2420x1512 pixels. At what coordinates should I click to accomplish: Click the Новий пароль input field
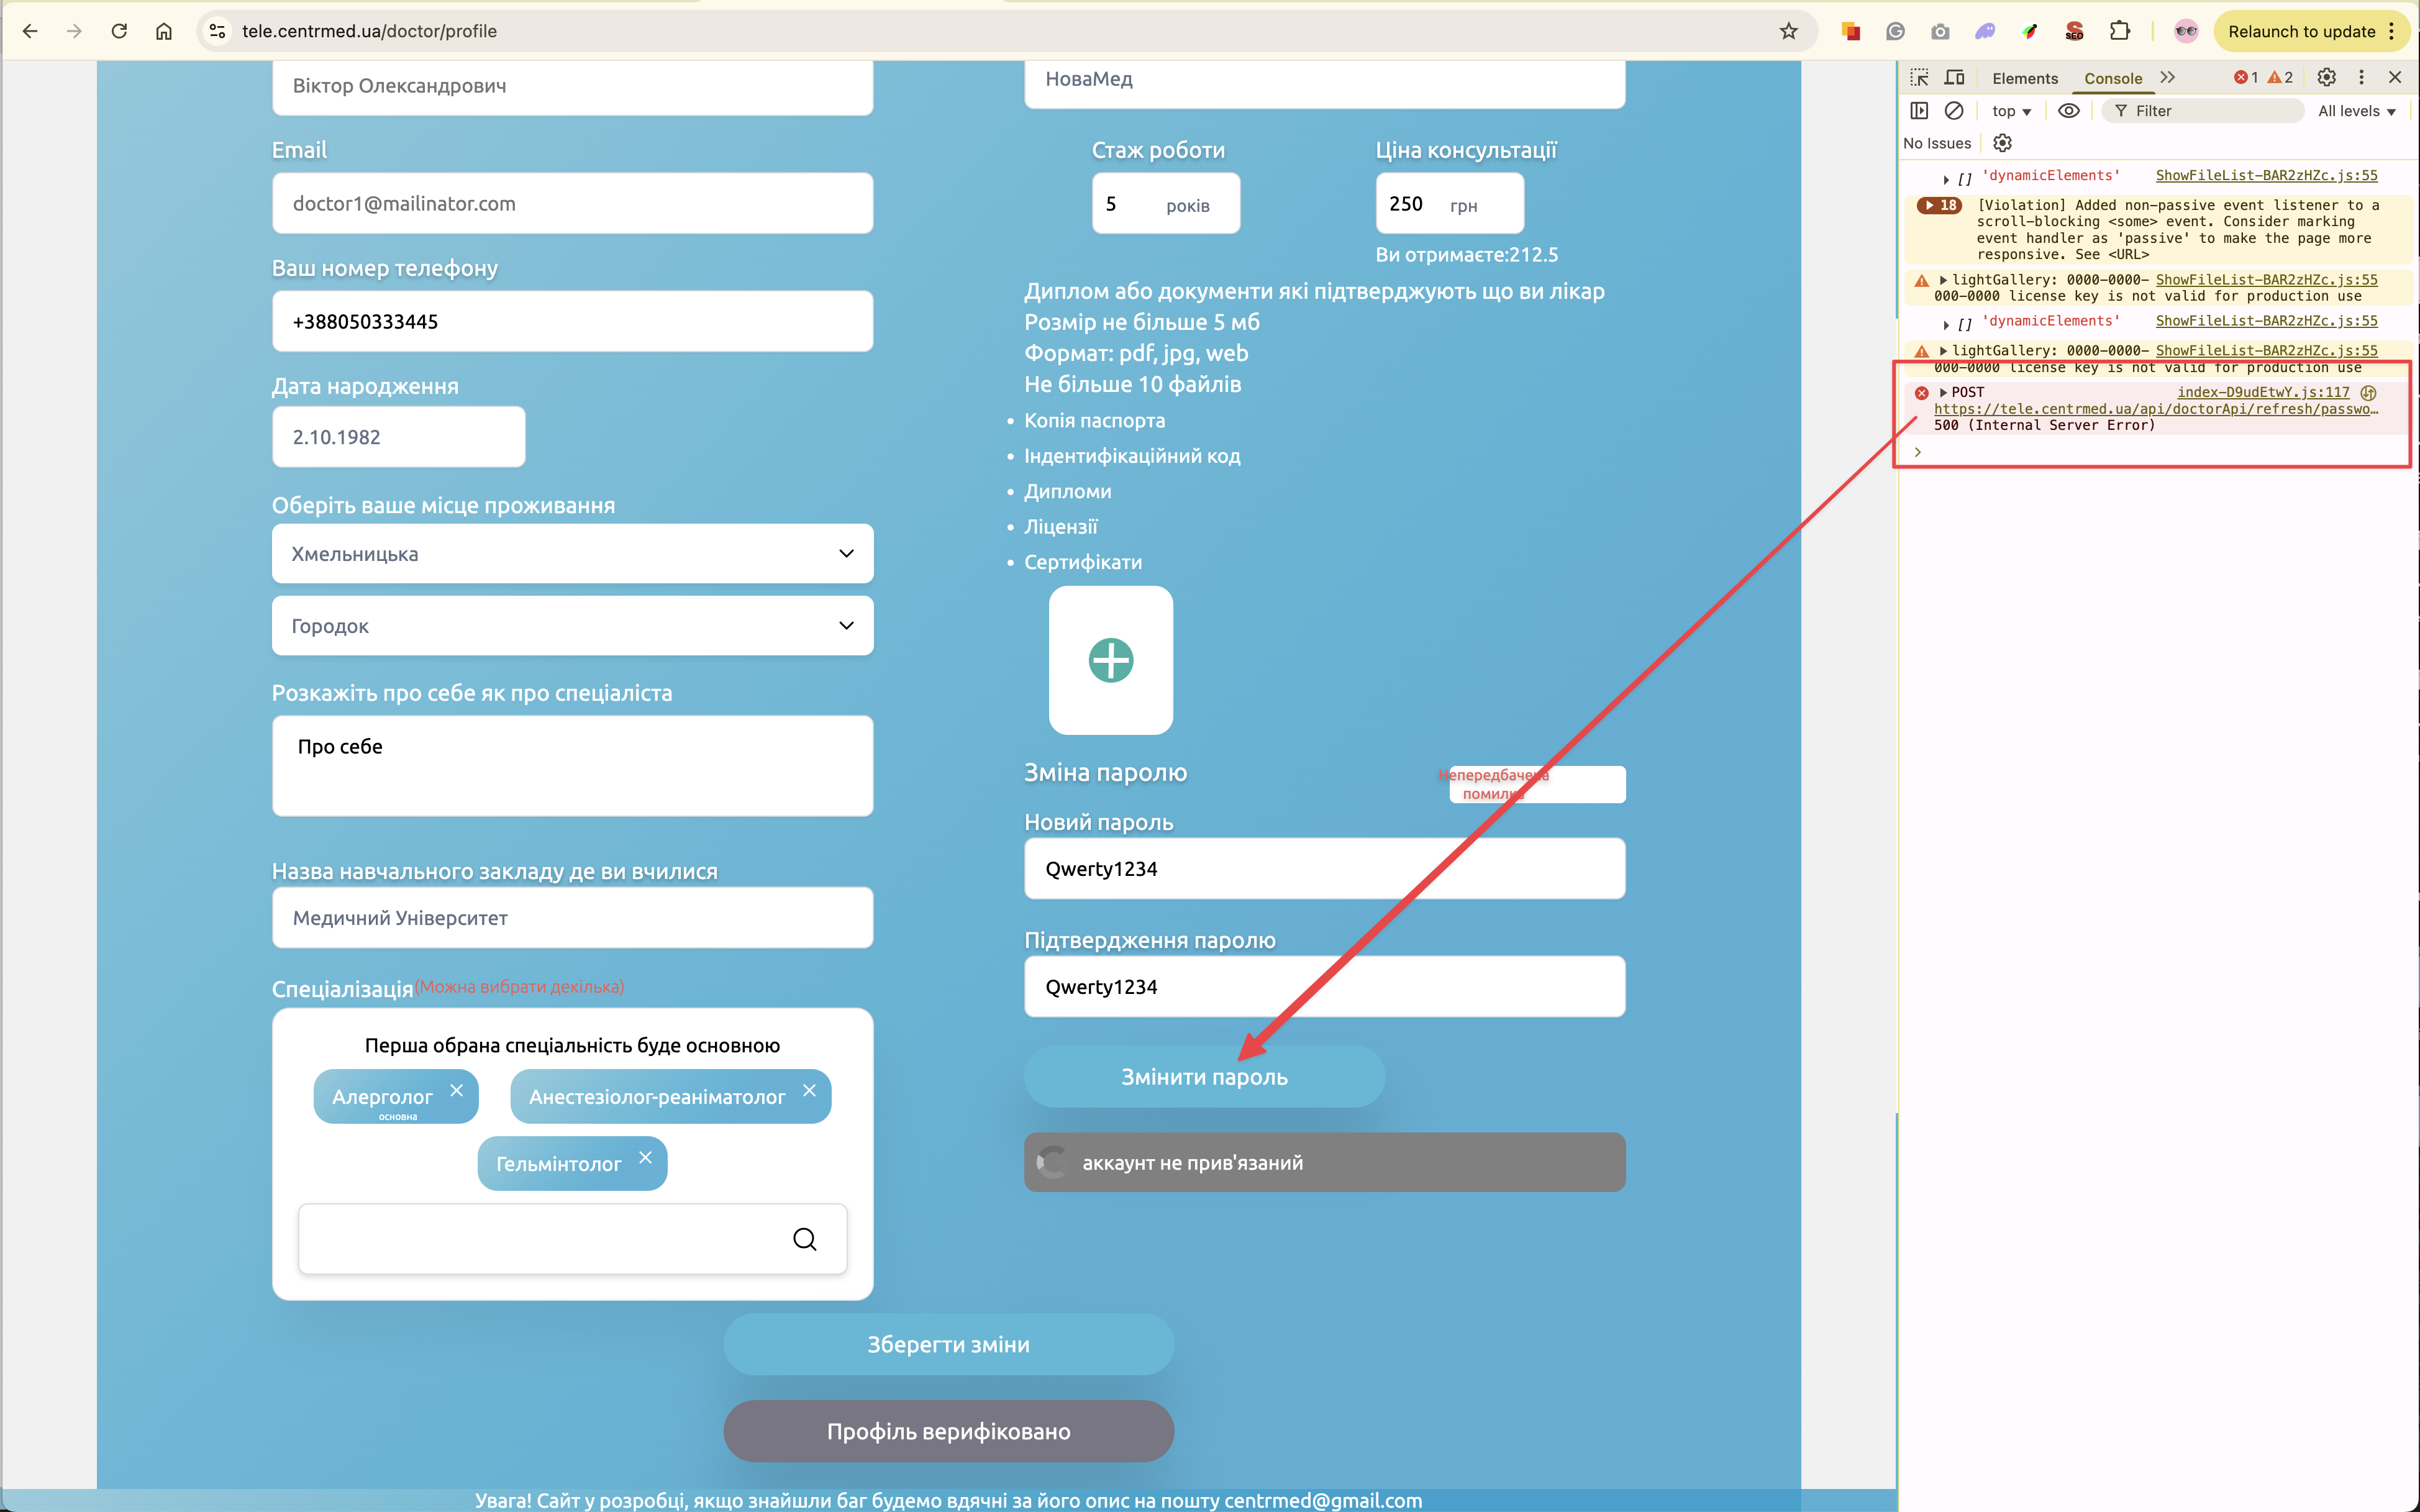1324,868
